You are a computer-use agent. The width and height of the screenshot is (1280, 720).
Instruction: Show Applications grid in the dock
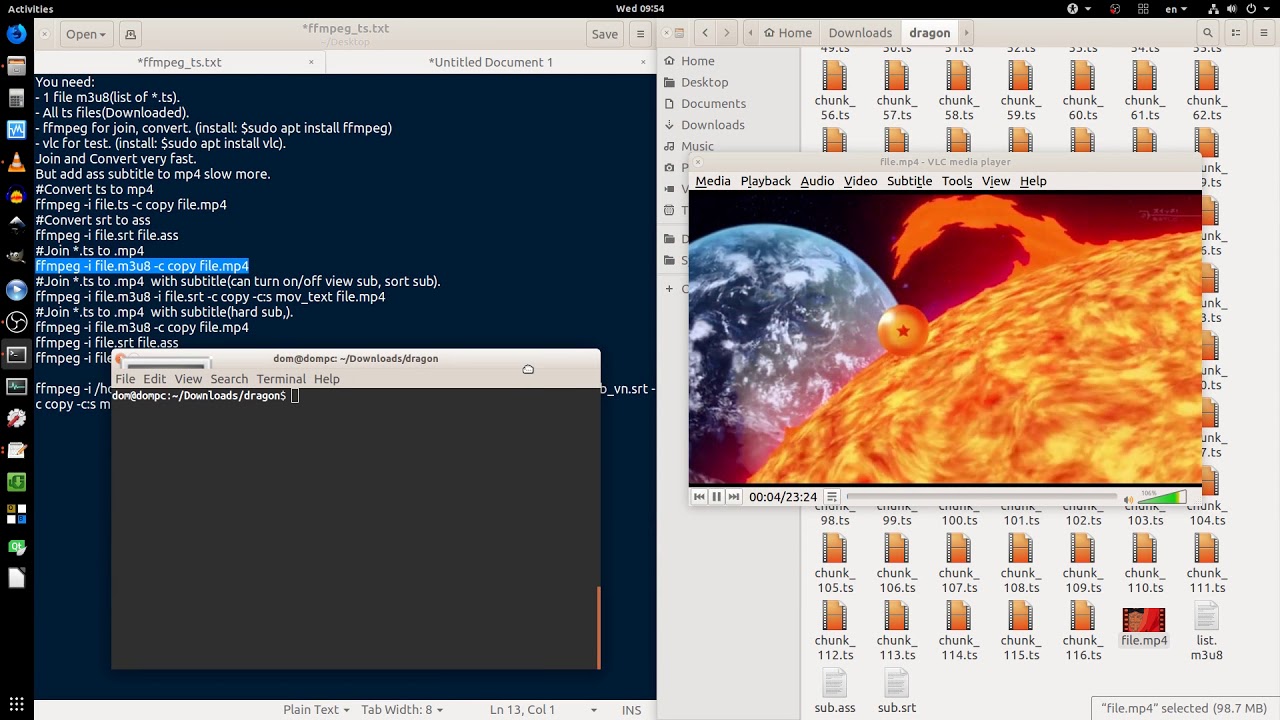(16, 705)
